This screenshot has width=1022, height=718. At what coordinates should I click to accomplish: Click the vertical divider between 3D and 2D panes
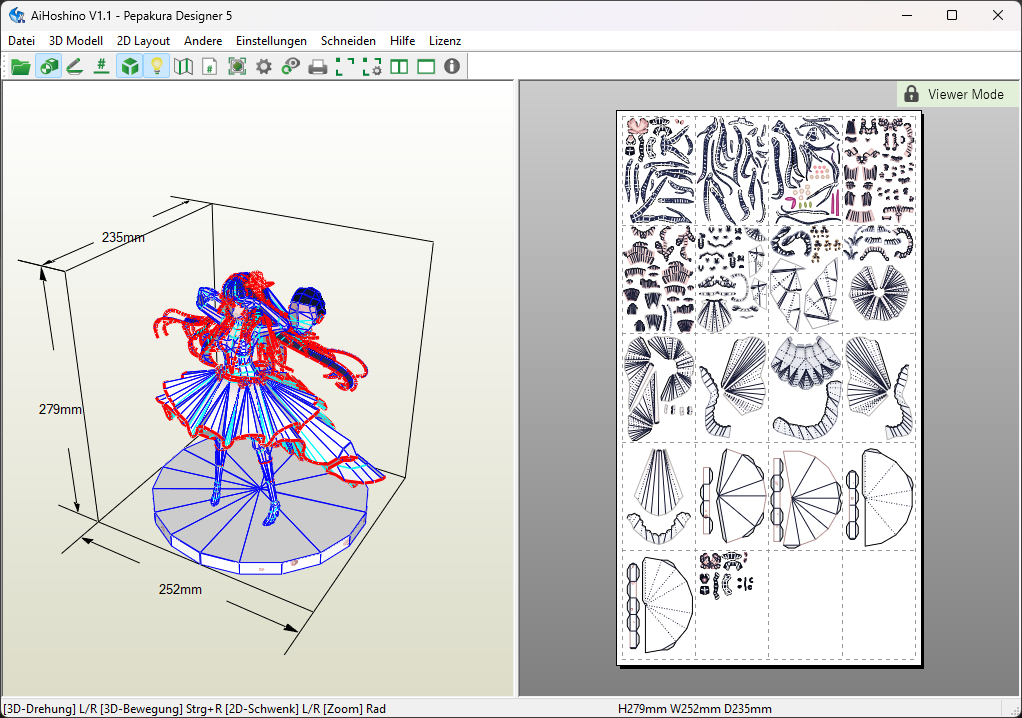click(515, 388)
